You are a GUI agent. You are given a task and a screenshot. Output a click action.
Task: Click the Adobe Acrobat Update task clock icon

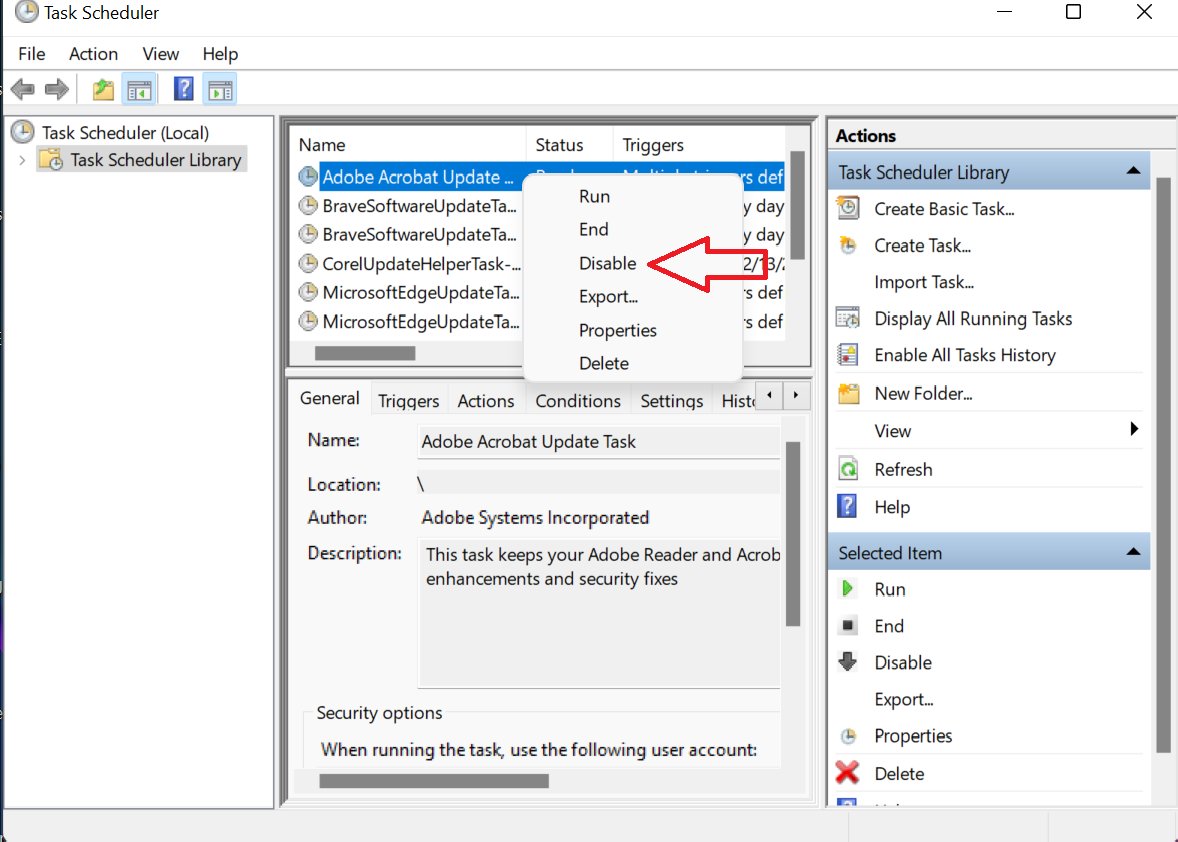[x=308, y=177]
